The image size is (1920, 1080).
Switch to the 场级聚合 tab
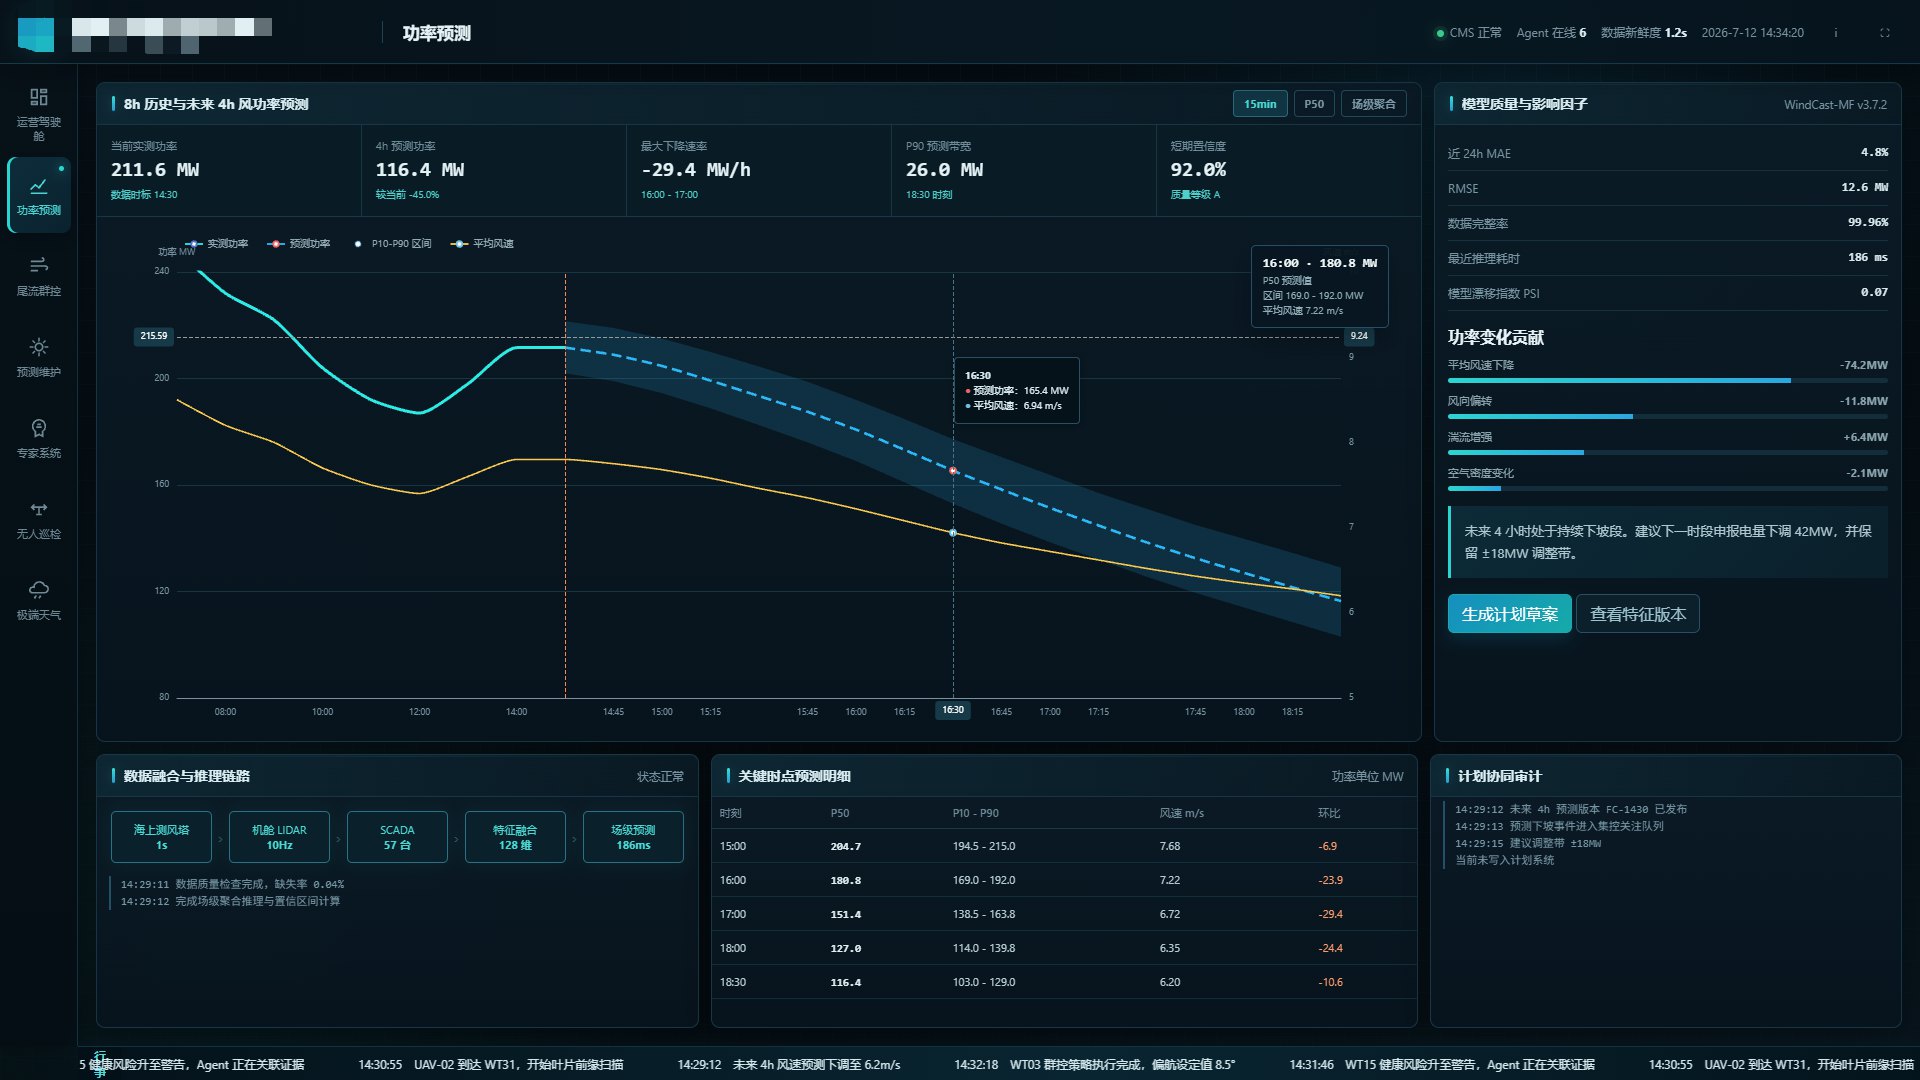1374,104
